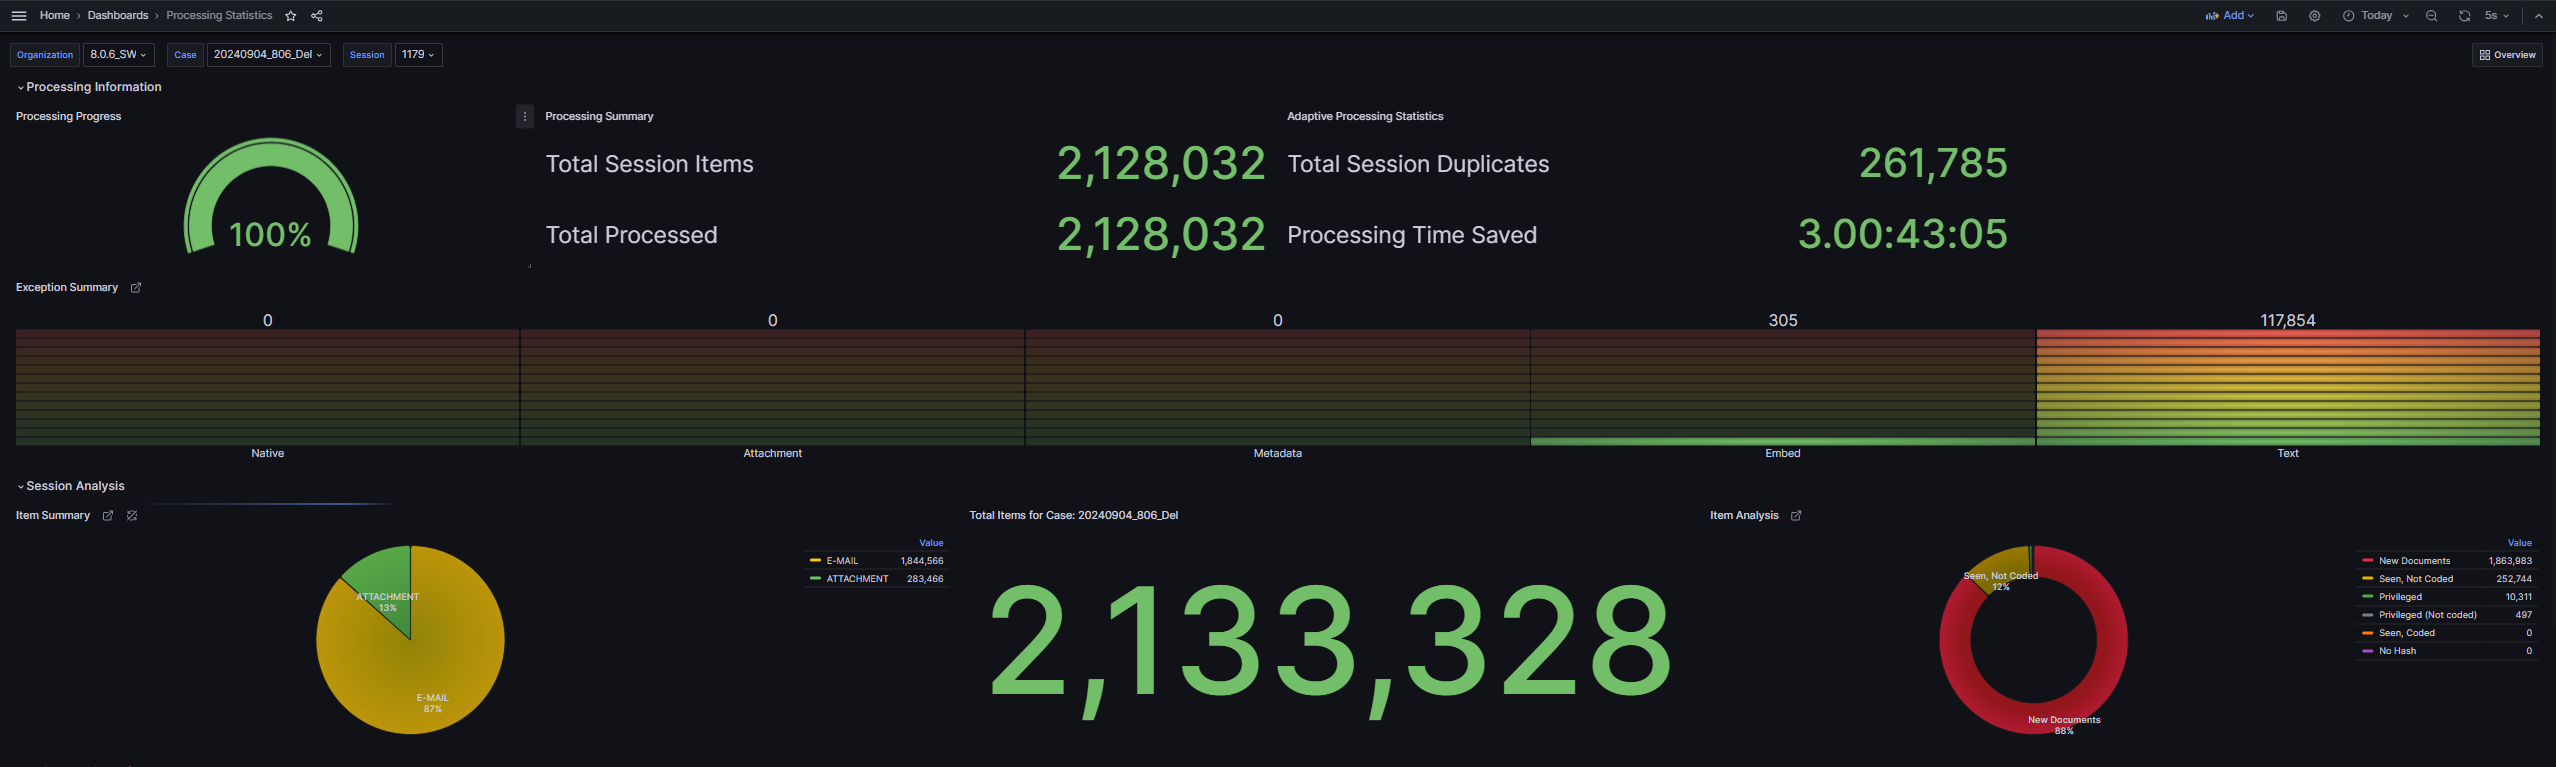Toggle Seen, Not Coded legend entry
2556x767 pixels.
[2415, 579]
